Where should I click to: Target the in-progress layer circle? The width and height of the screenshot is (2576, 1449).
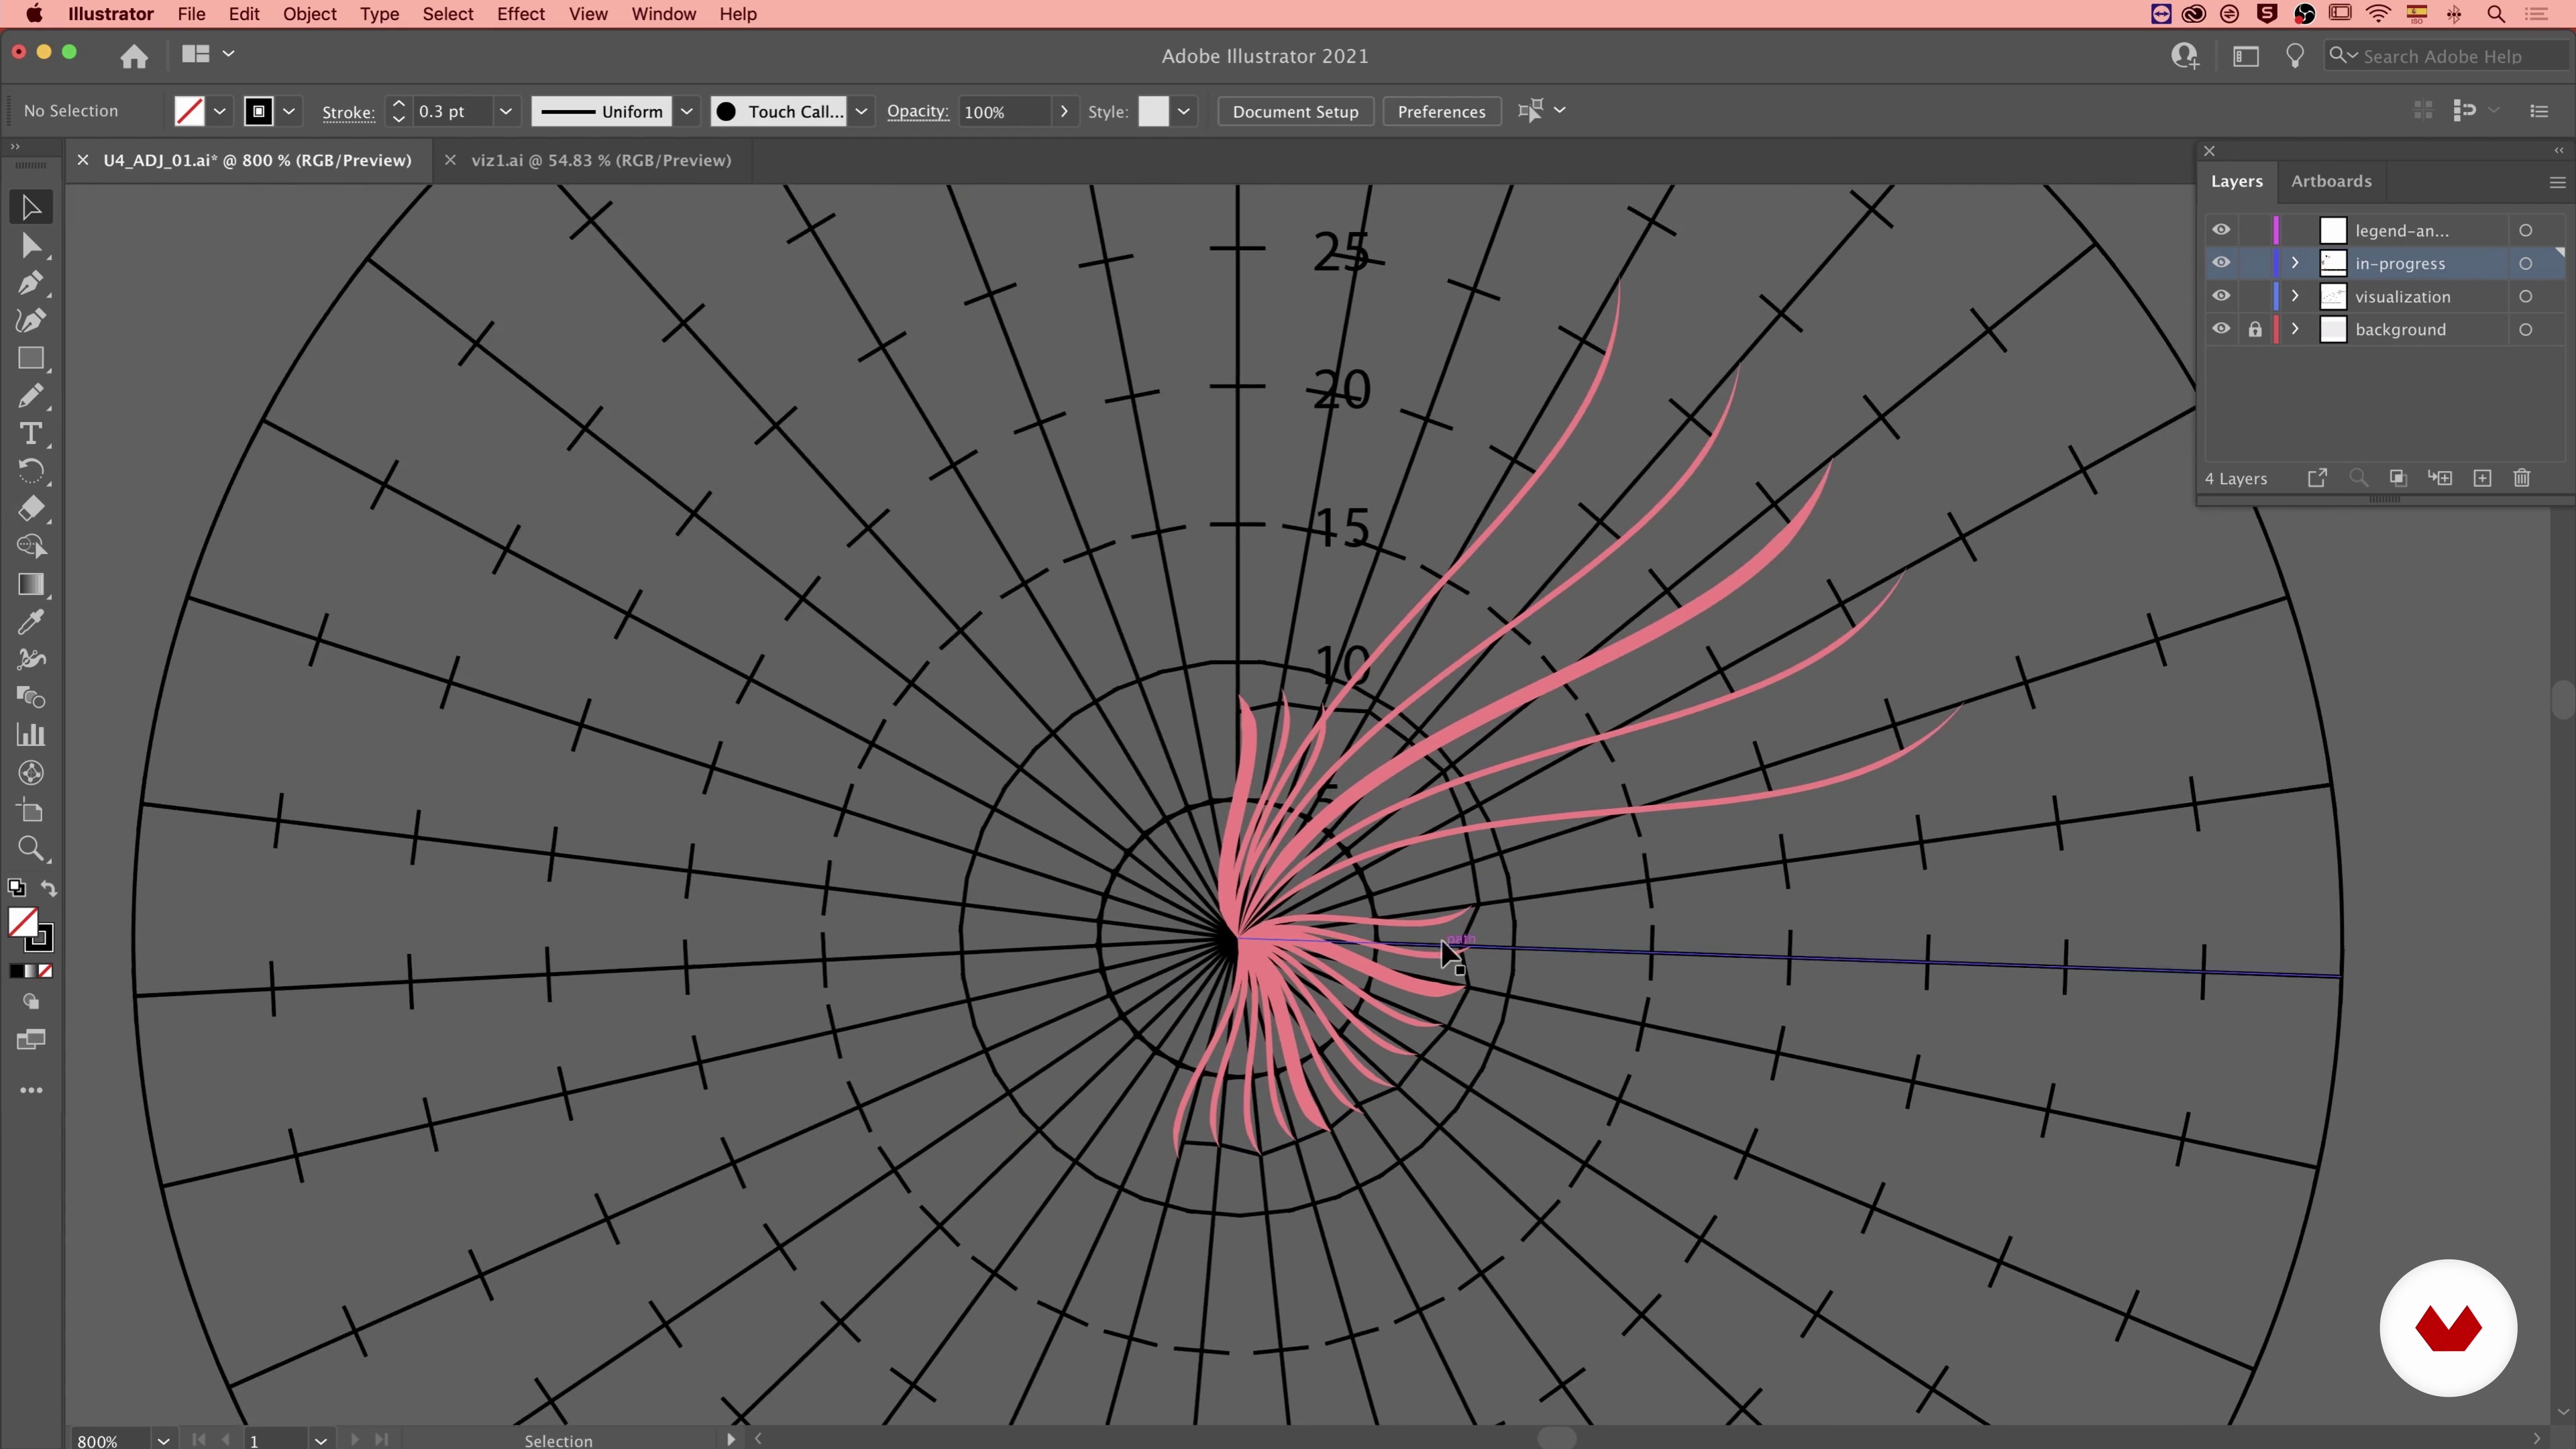[2525, 263]
